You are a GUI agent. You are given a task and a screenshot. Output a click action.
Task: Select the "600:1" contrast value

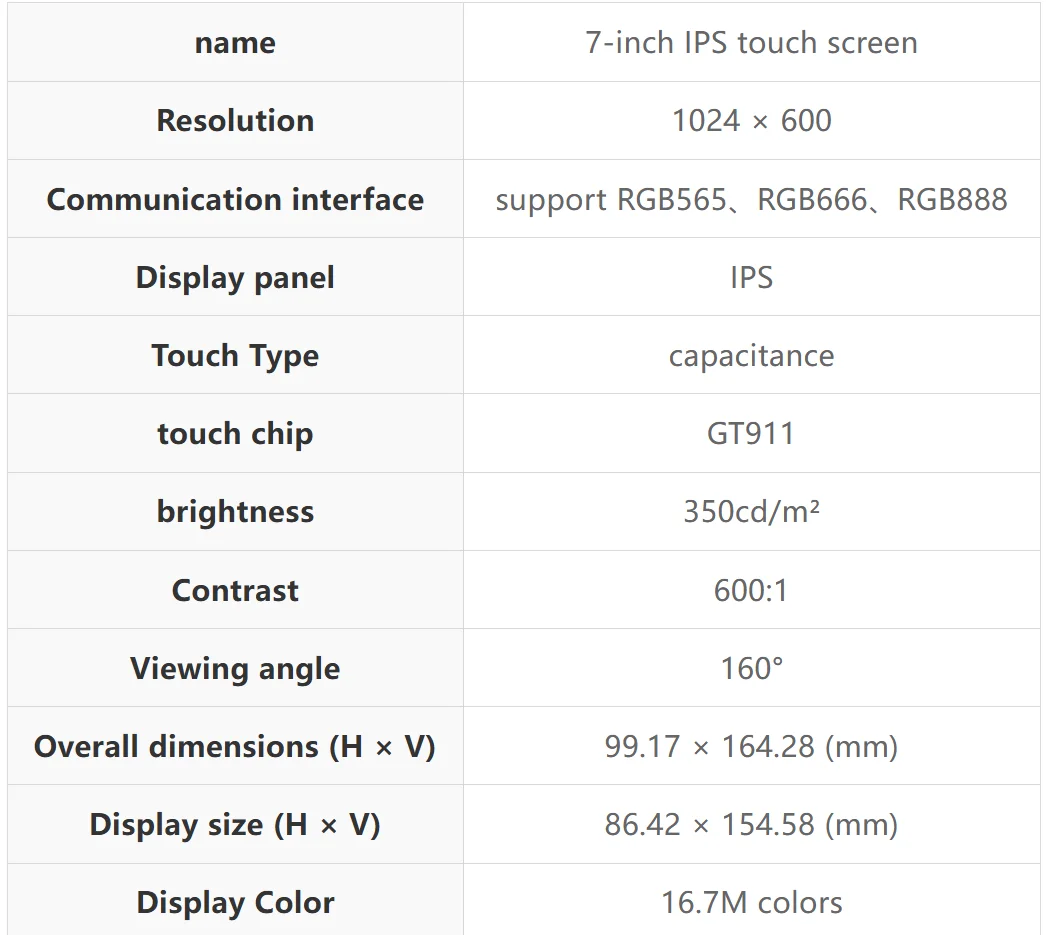[751, 590]
